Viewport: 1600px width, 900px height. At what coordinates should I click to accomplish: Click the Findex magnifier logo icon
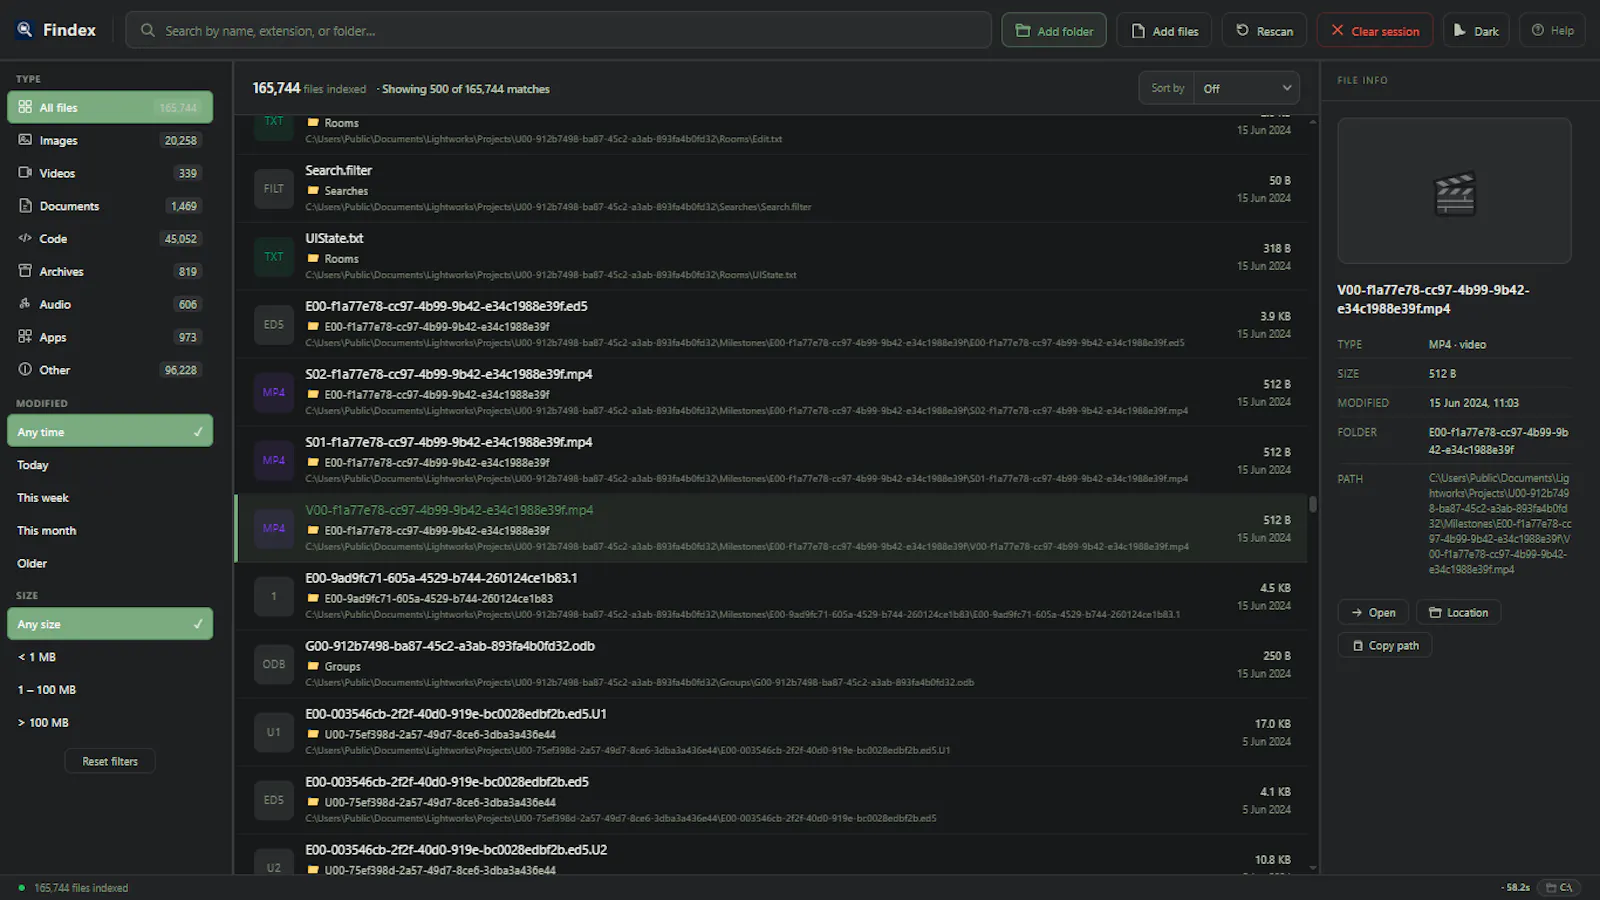[x=25, y=30]
